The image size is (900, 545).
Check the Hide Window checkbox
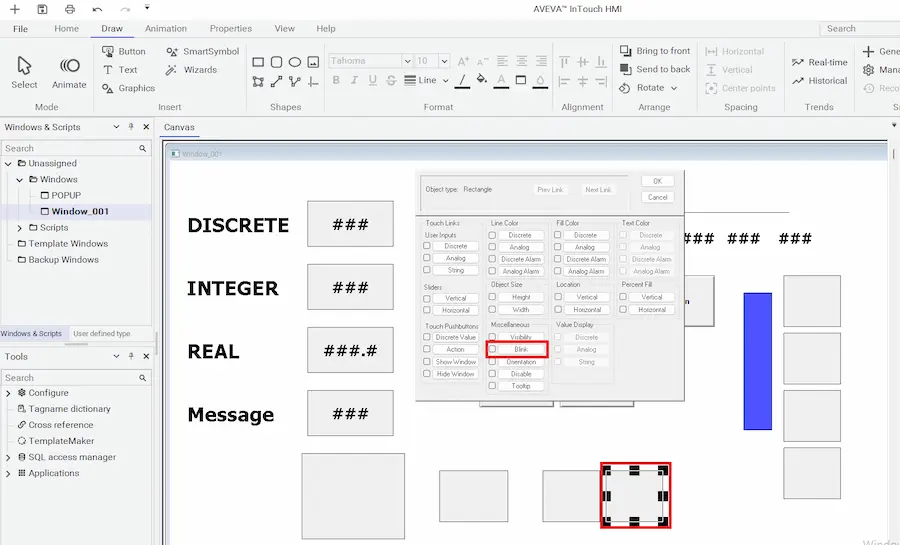point(426,373)
